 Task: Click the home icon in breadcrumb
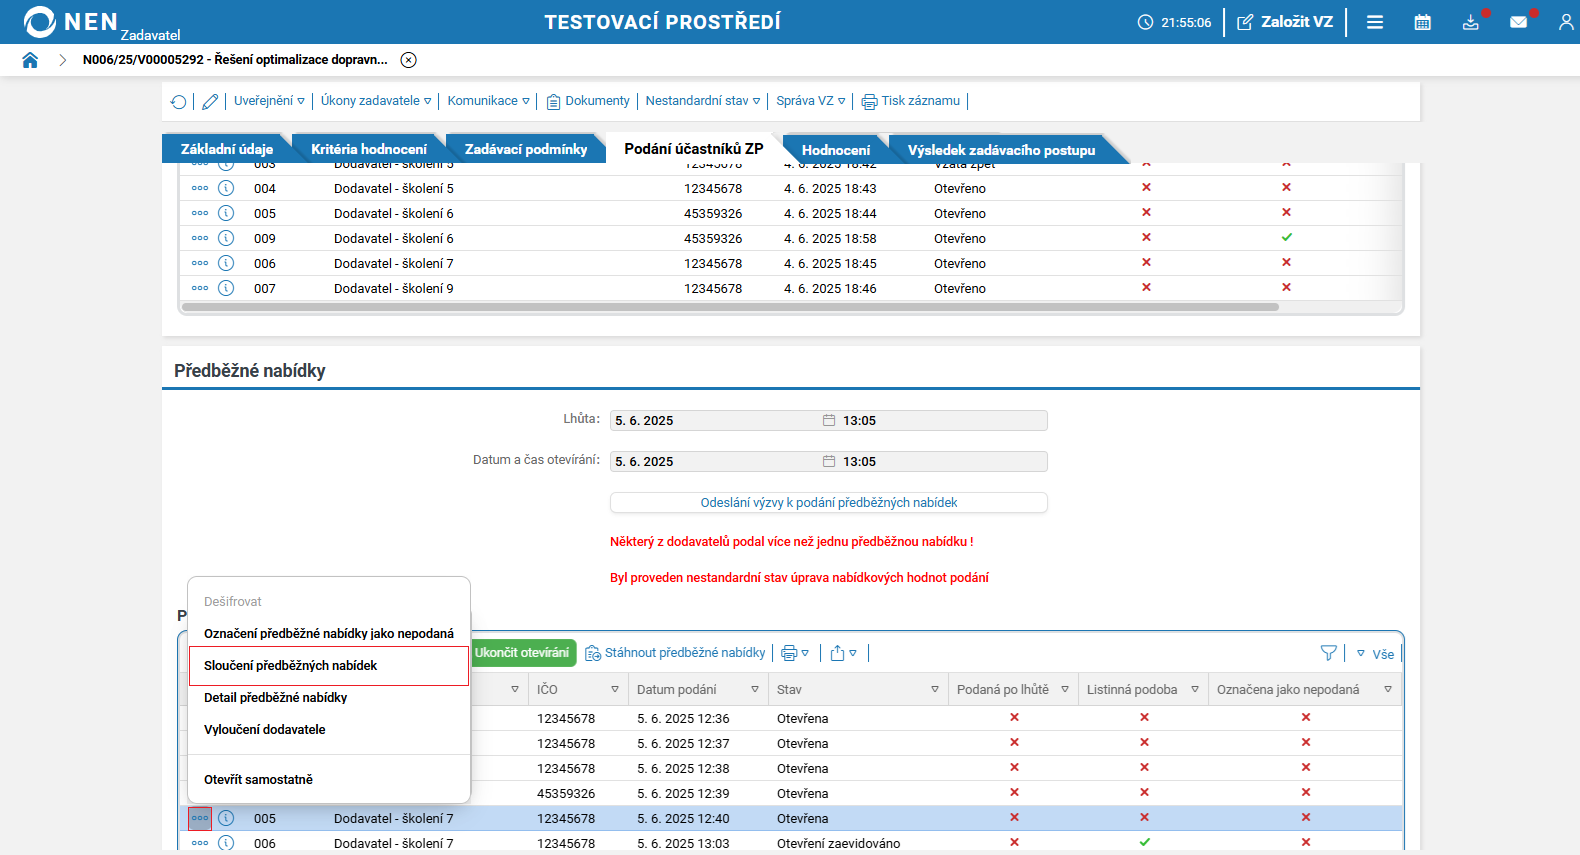30,60
